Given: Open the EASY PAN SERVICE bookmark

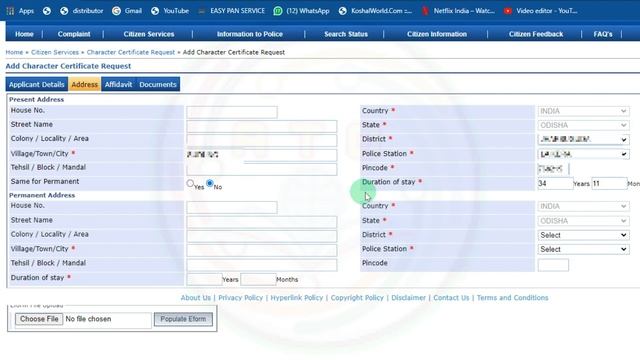Looking at the screenshot, I should pyautogui.click(x=231, y=11).
